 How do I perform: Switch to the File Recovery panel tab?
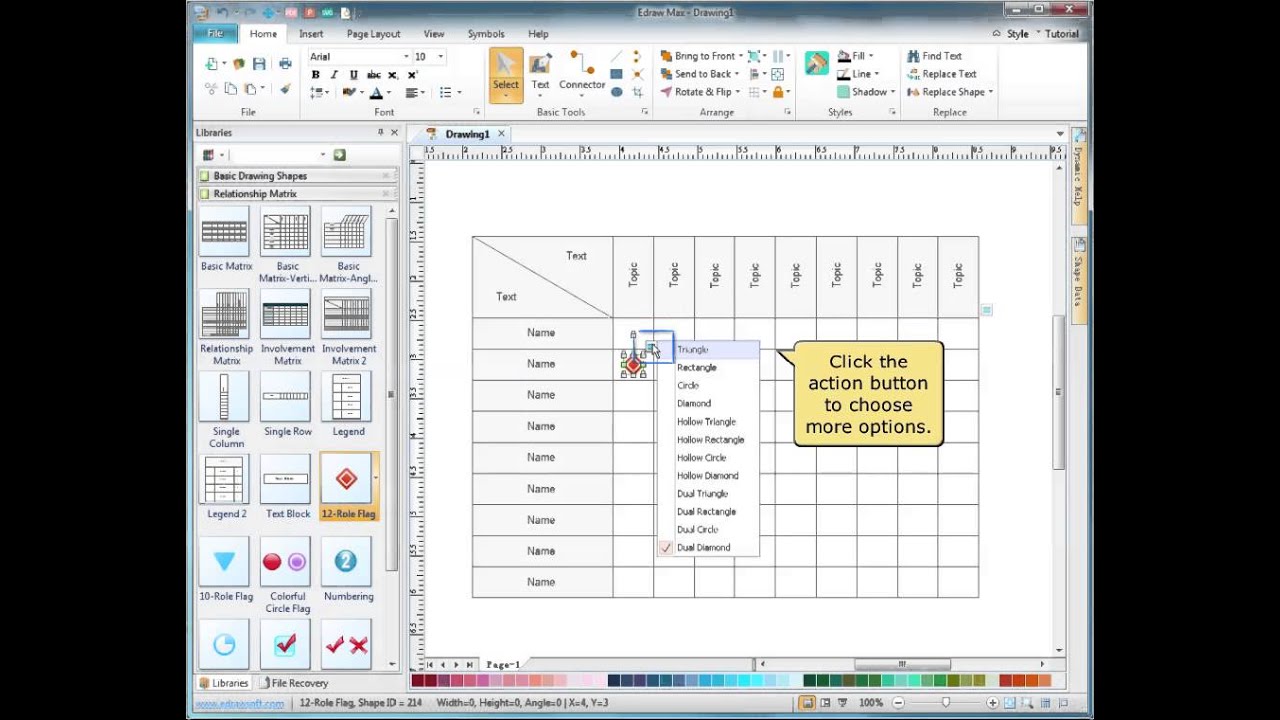click(x=293, y=683)
